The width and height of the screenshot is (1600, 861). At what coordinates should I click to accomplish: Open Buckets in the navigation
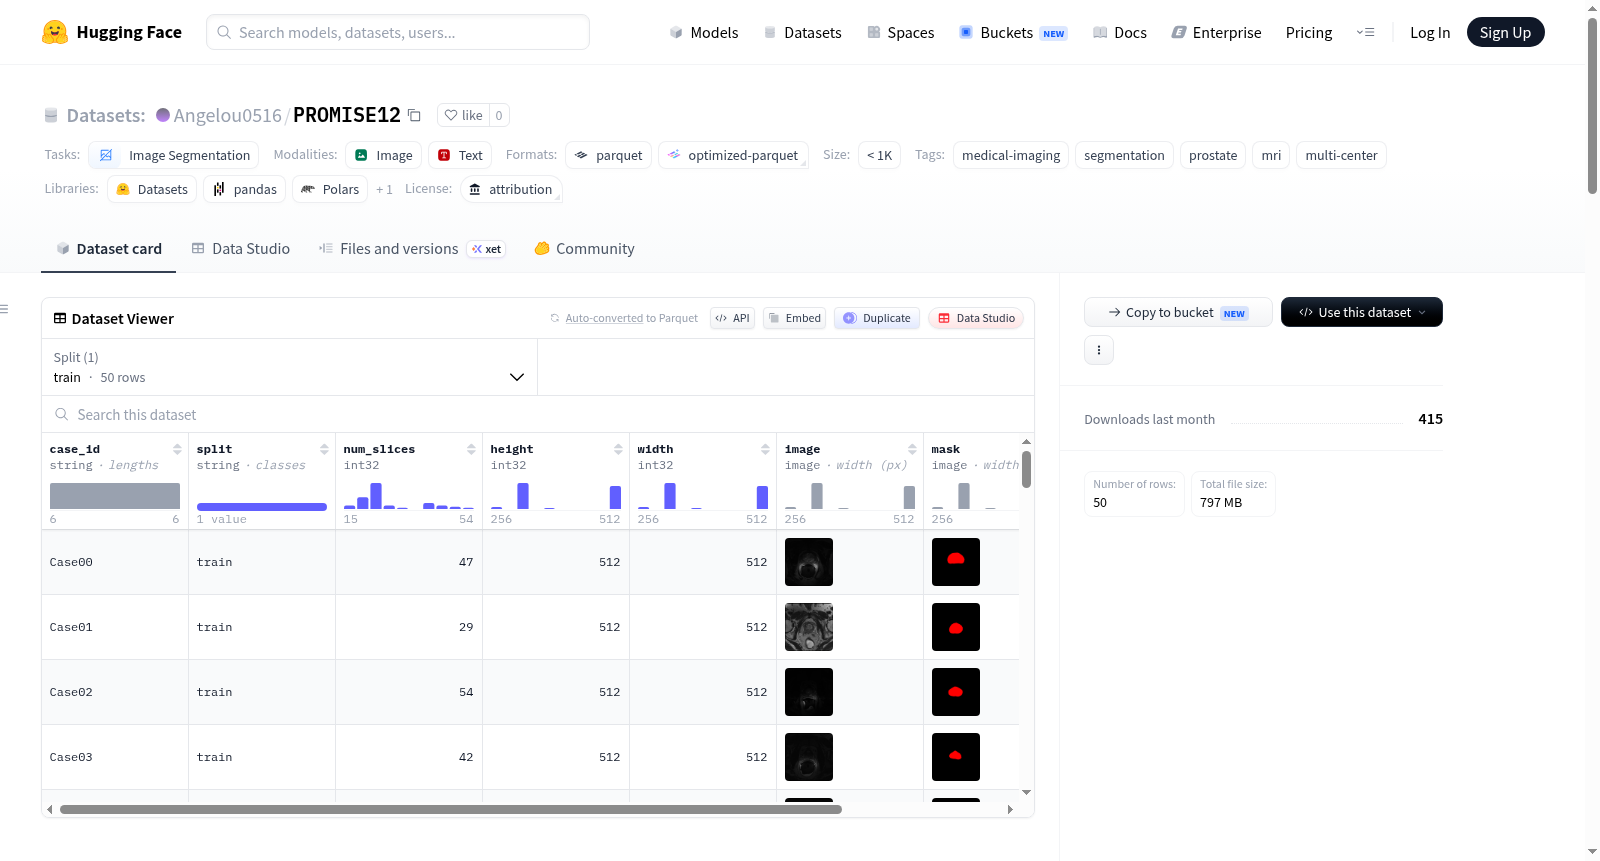1013,32
